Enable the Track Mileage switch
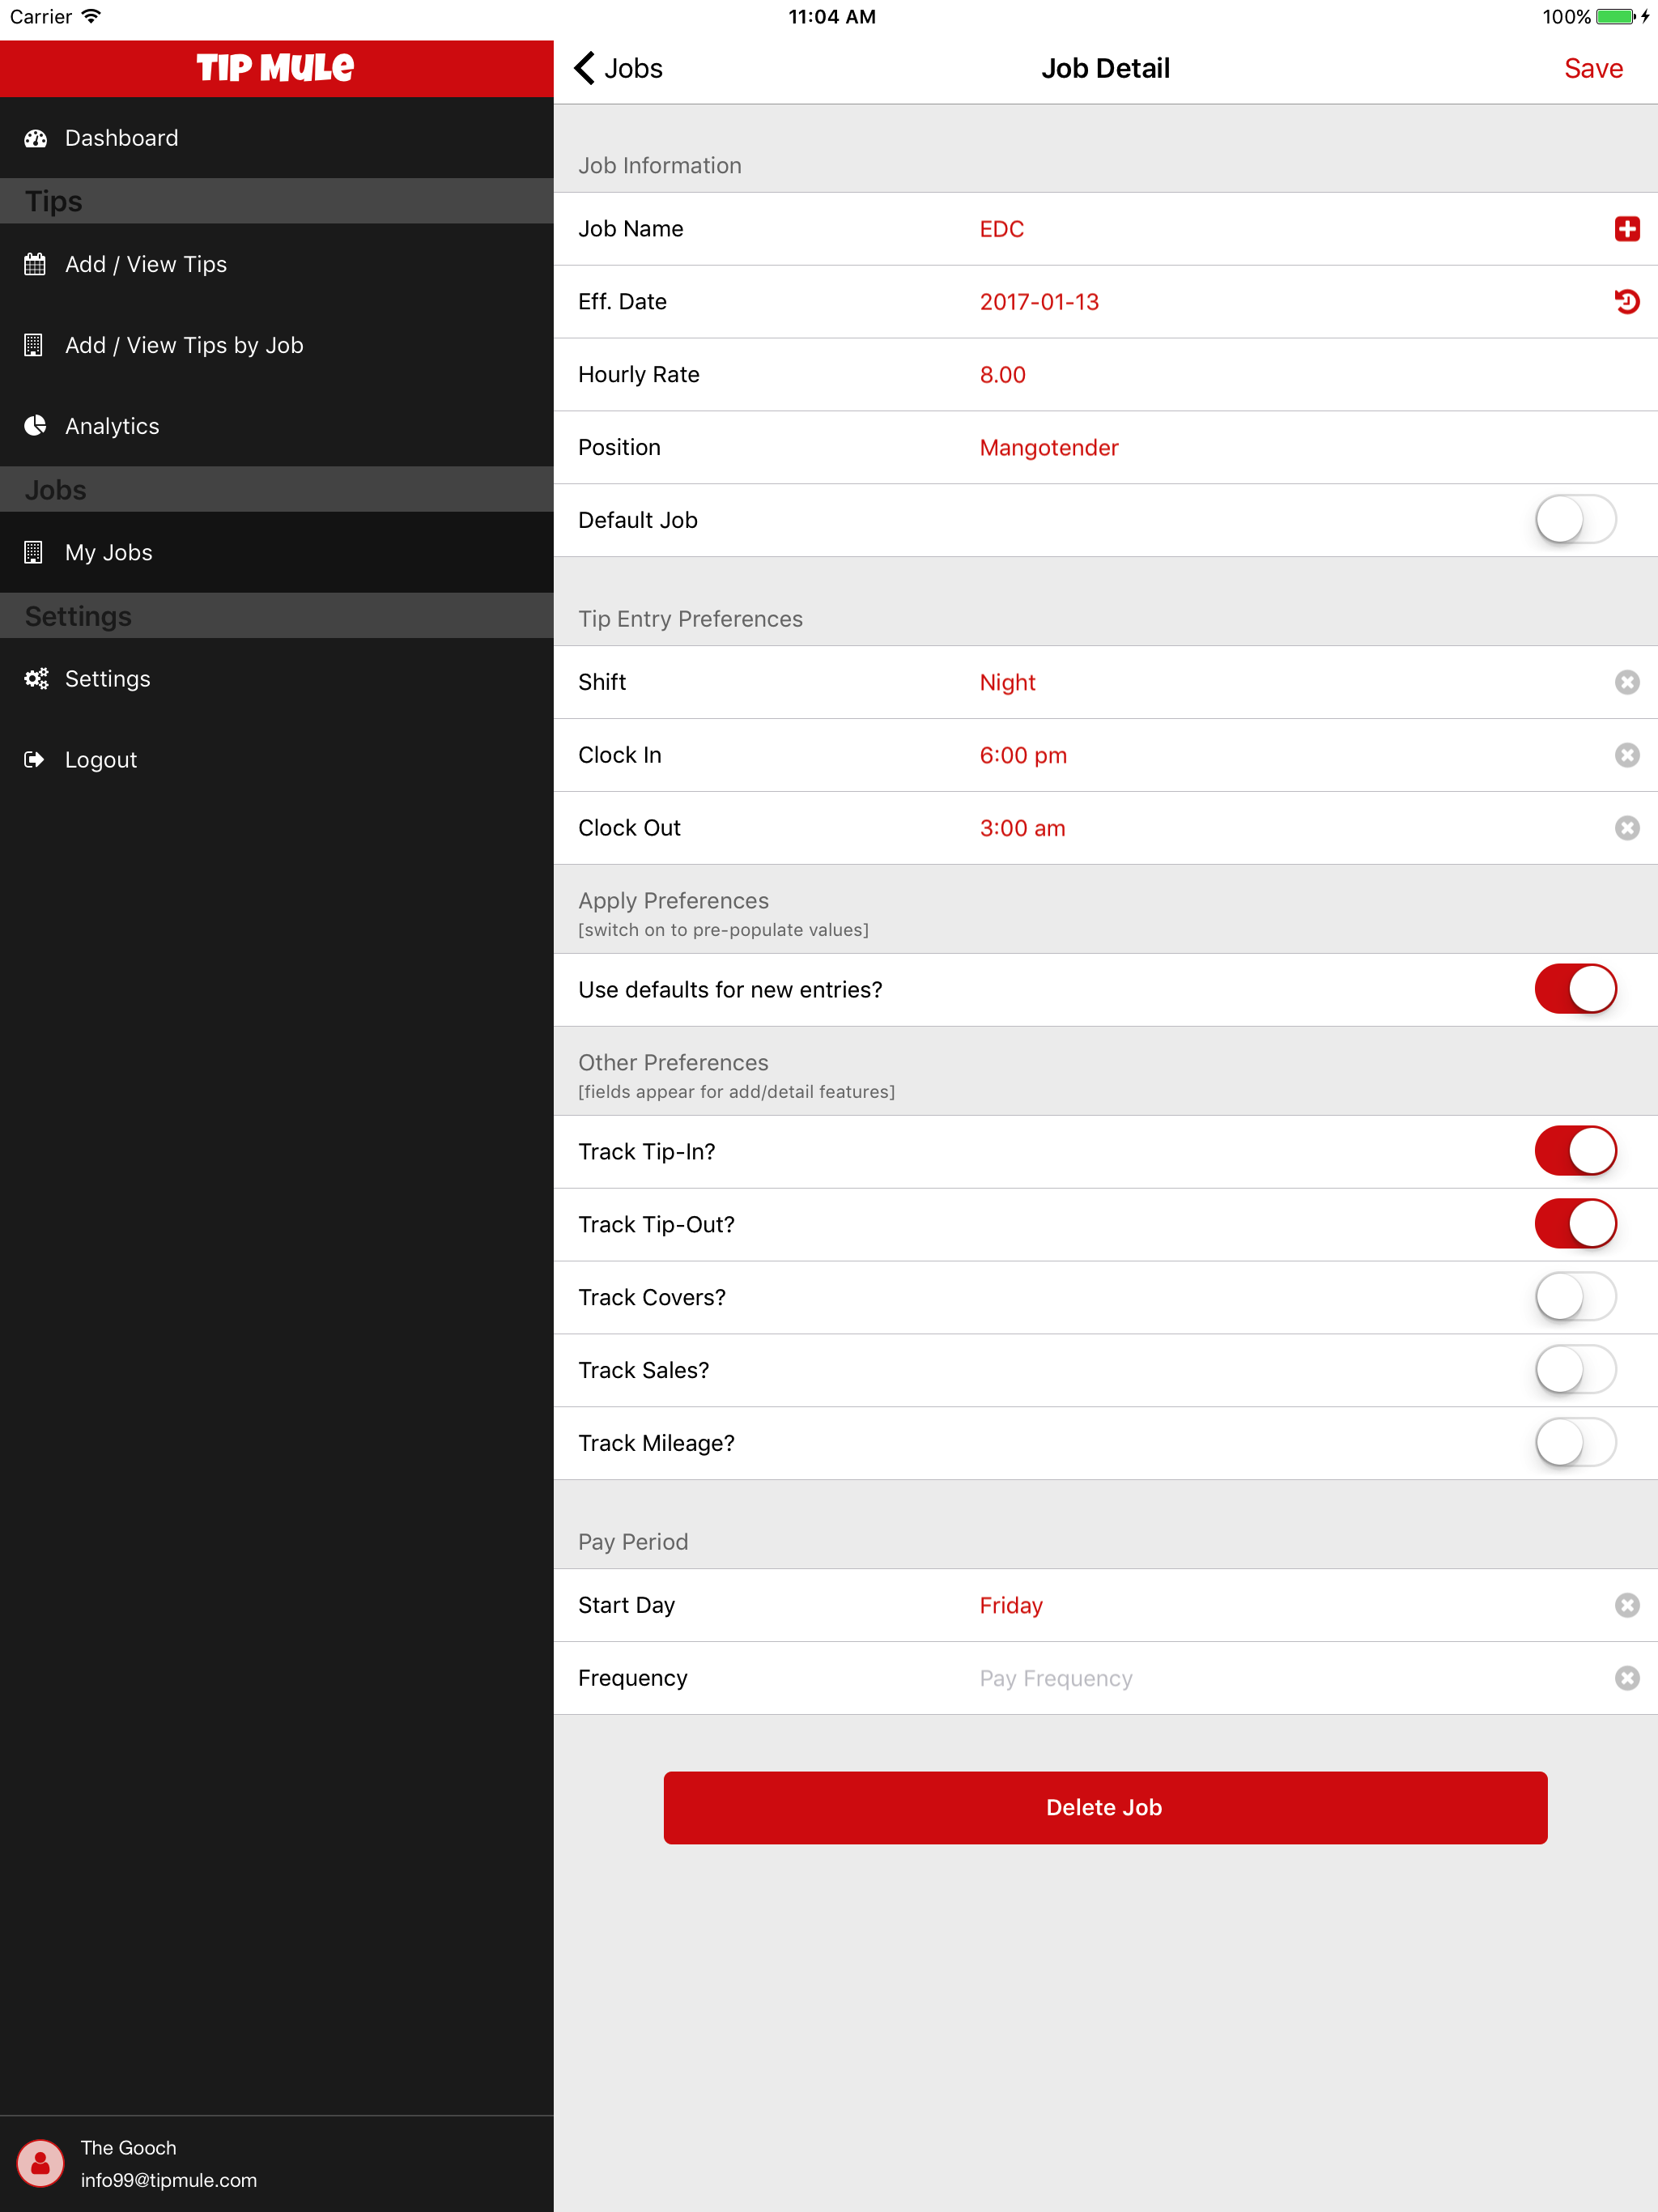Viewport: 1658px width, 2212px height. coord(1575,1443)
